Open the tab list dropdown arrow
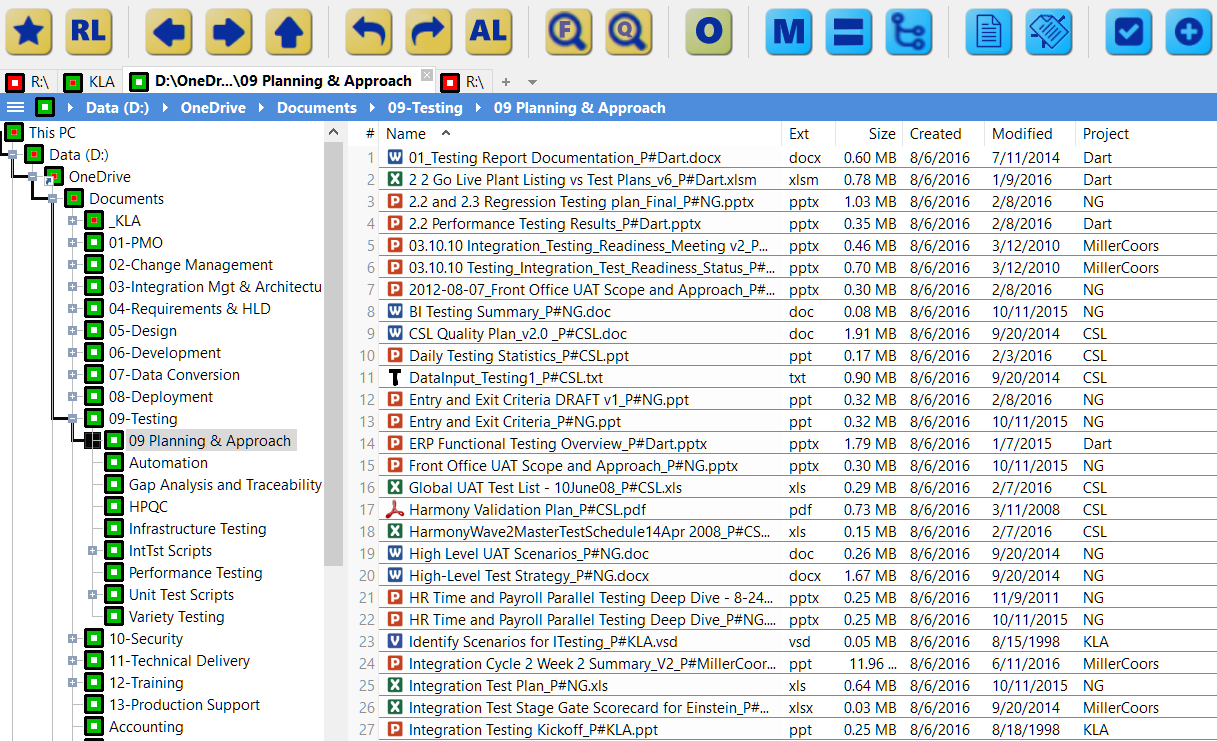The height and width of the screenshot is (741, 1217). [533, 82]
